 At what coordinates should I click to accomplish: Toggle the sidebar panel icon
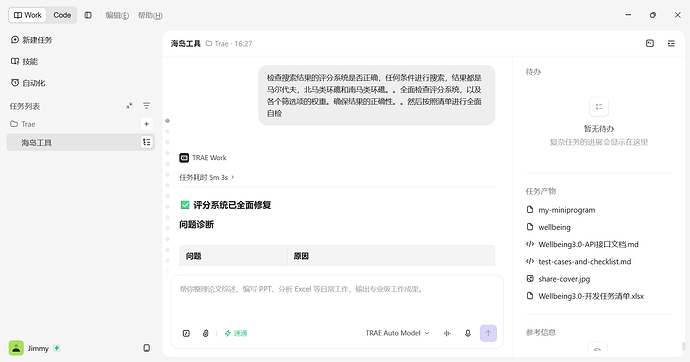[88, 15]
